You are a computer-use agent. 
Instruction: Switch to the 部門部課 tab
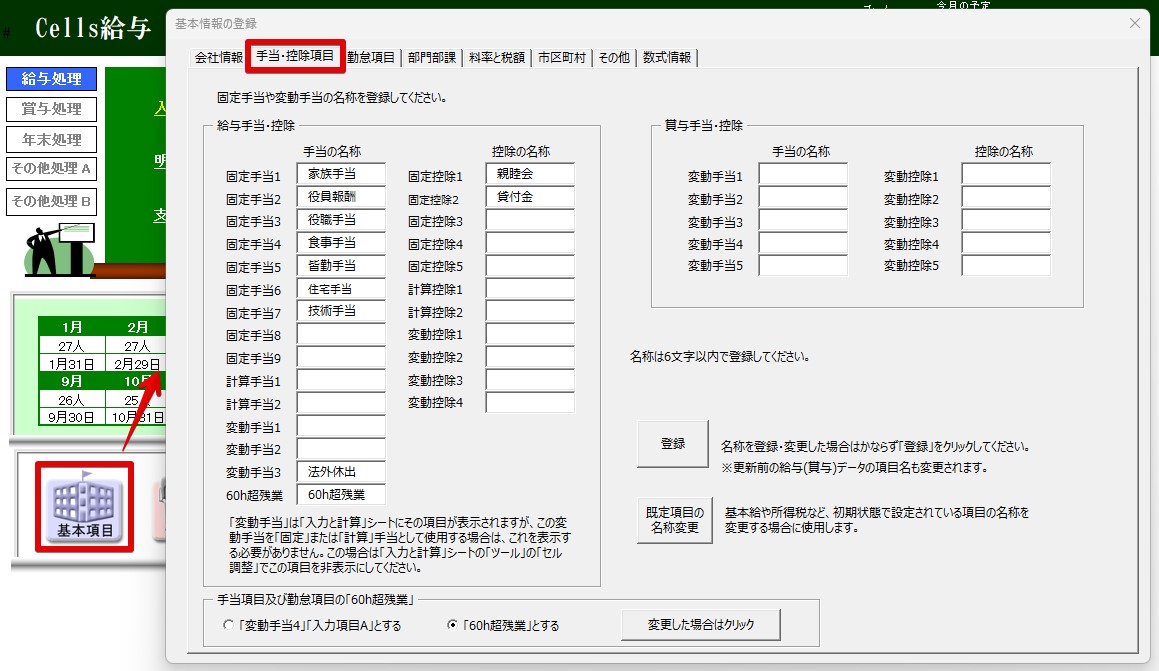[x=432, y=58]
